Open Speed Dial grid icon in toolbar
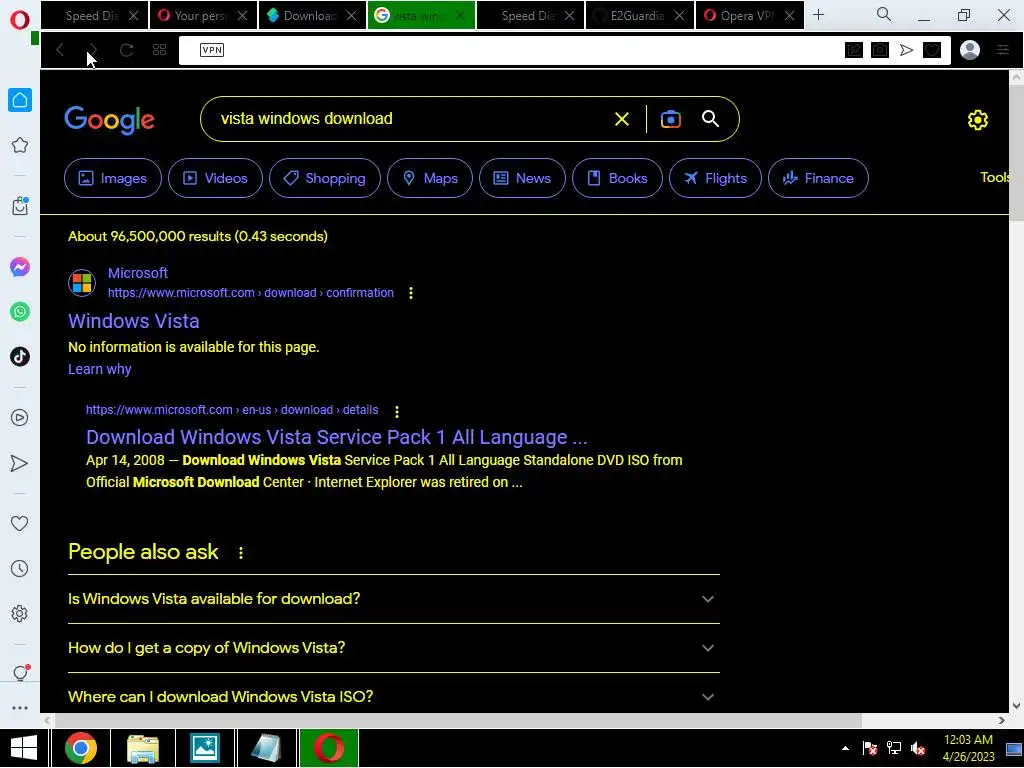The width and height of the screenshot is (1024, 768). (x=159, y=50)
